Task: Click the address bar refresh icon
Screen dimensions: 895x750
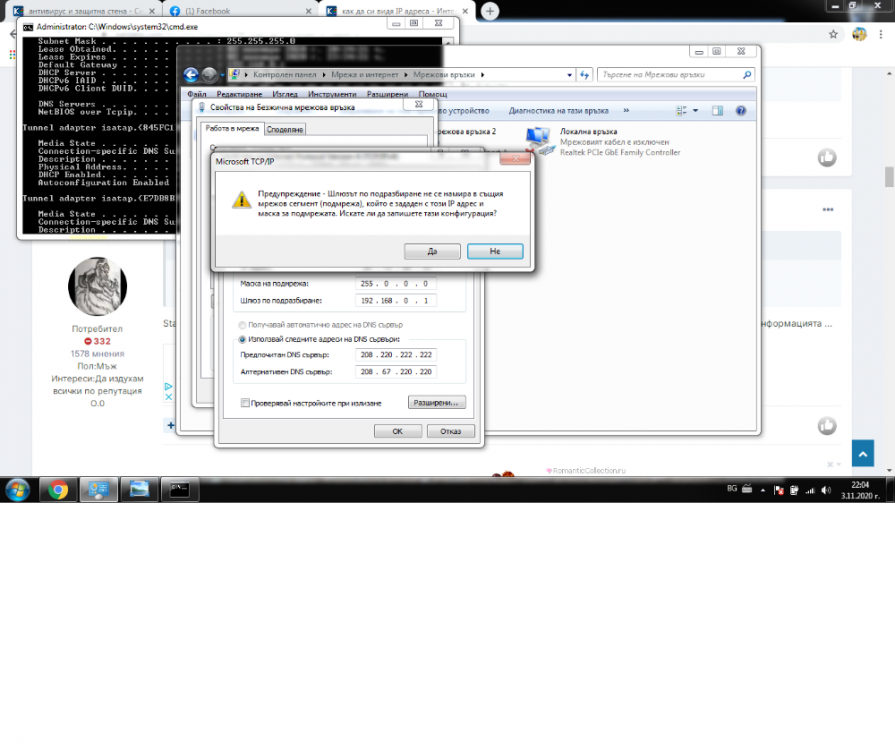Action: click(x=584, y=75)
